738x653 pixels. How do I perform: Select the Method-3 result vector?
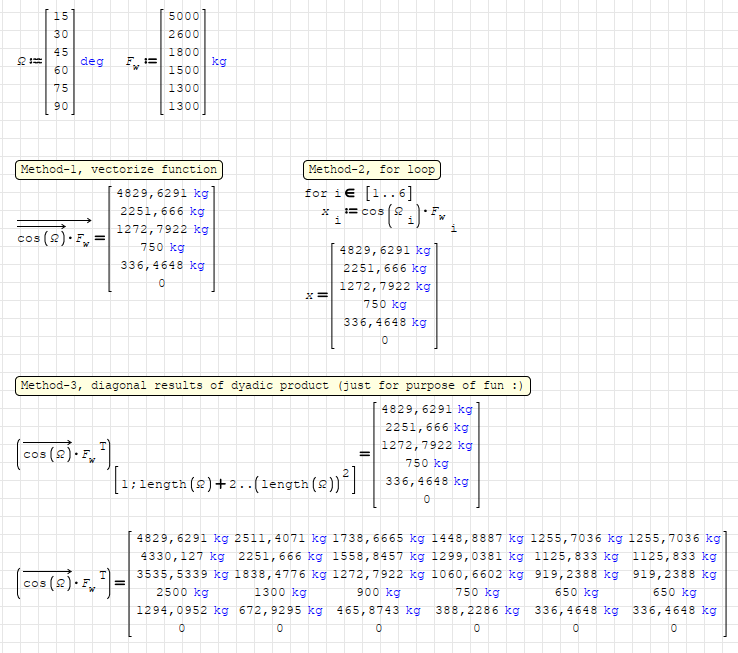pos(427,454)
